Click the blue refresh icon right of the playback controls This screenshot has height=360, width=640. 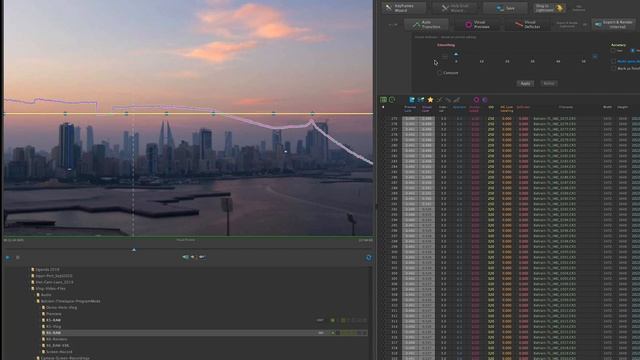point(369,258)
